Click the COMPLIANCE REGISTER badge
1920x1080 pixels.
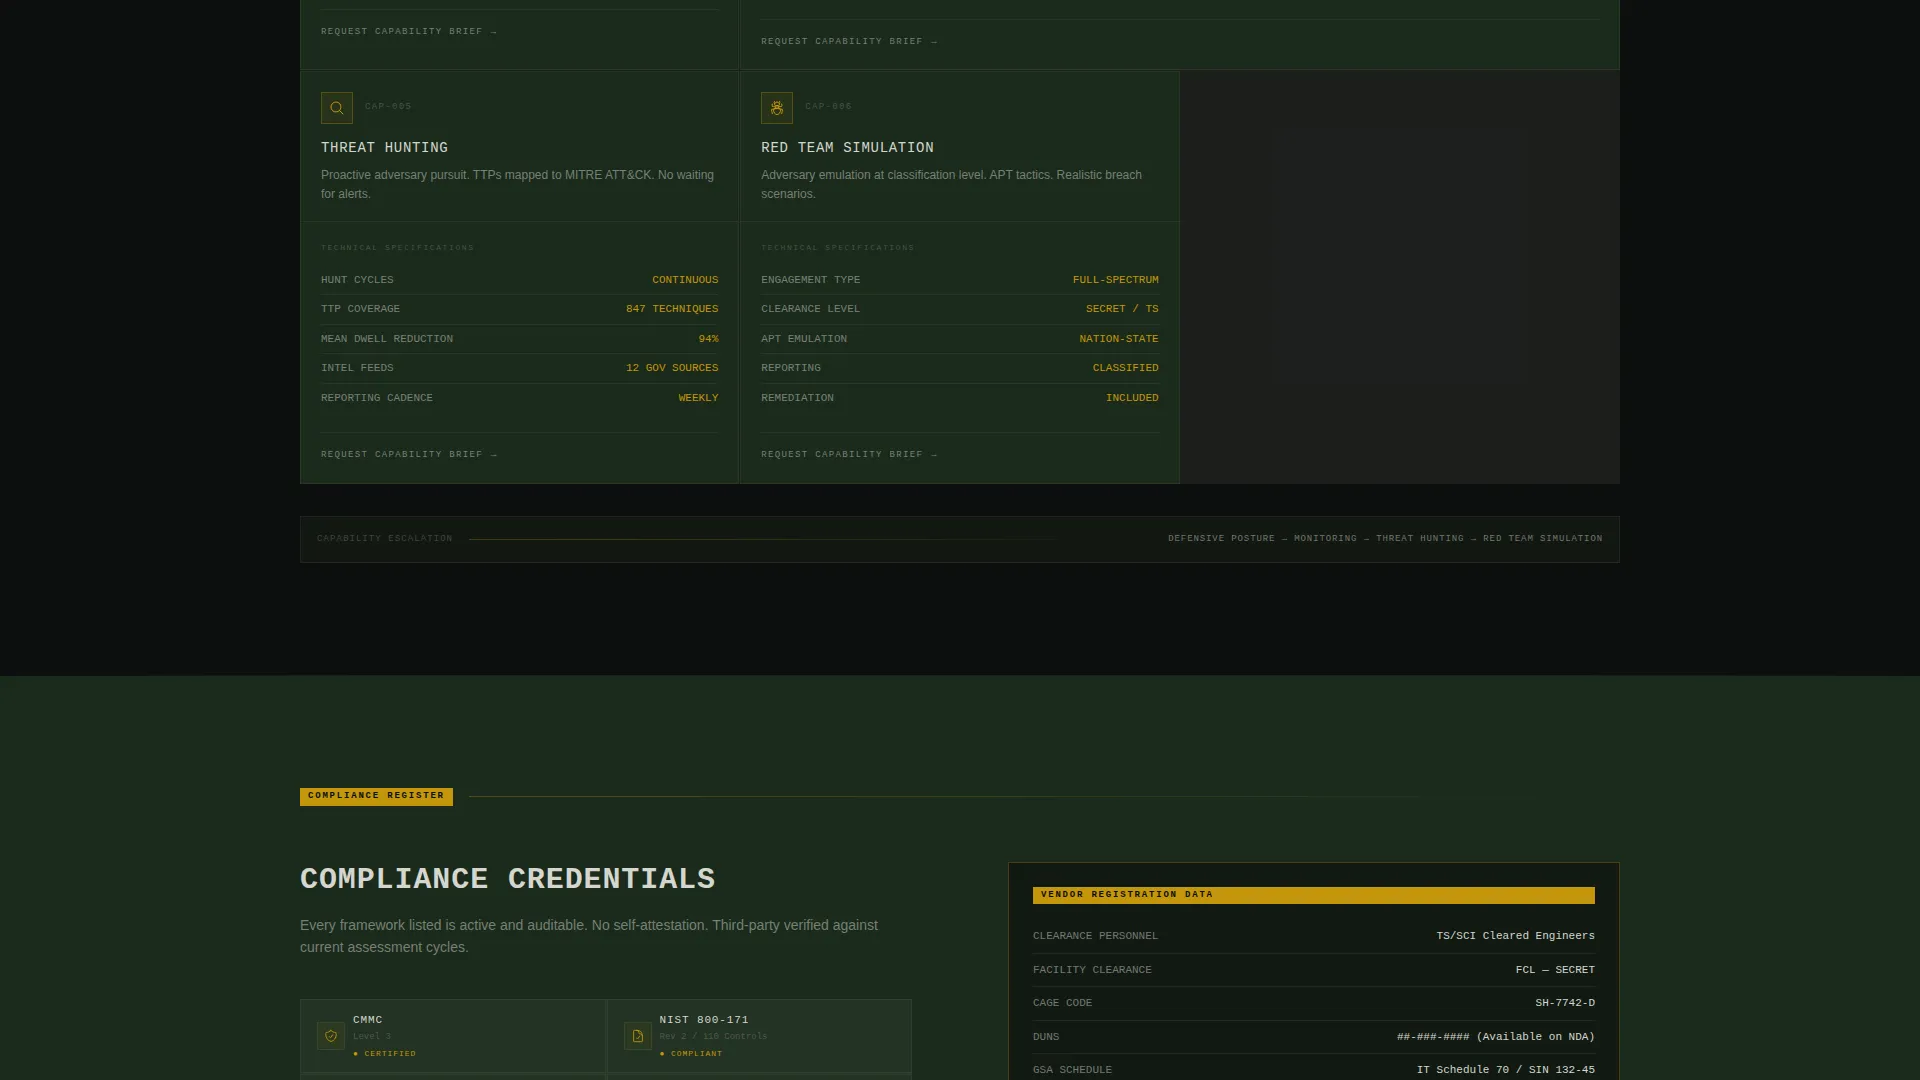click(x=376, y=796)
